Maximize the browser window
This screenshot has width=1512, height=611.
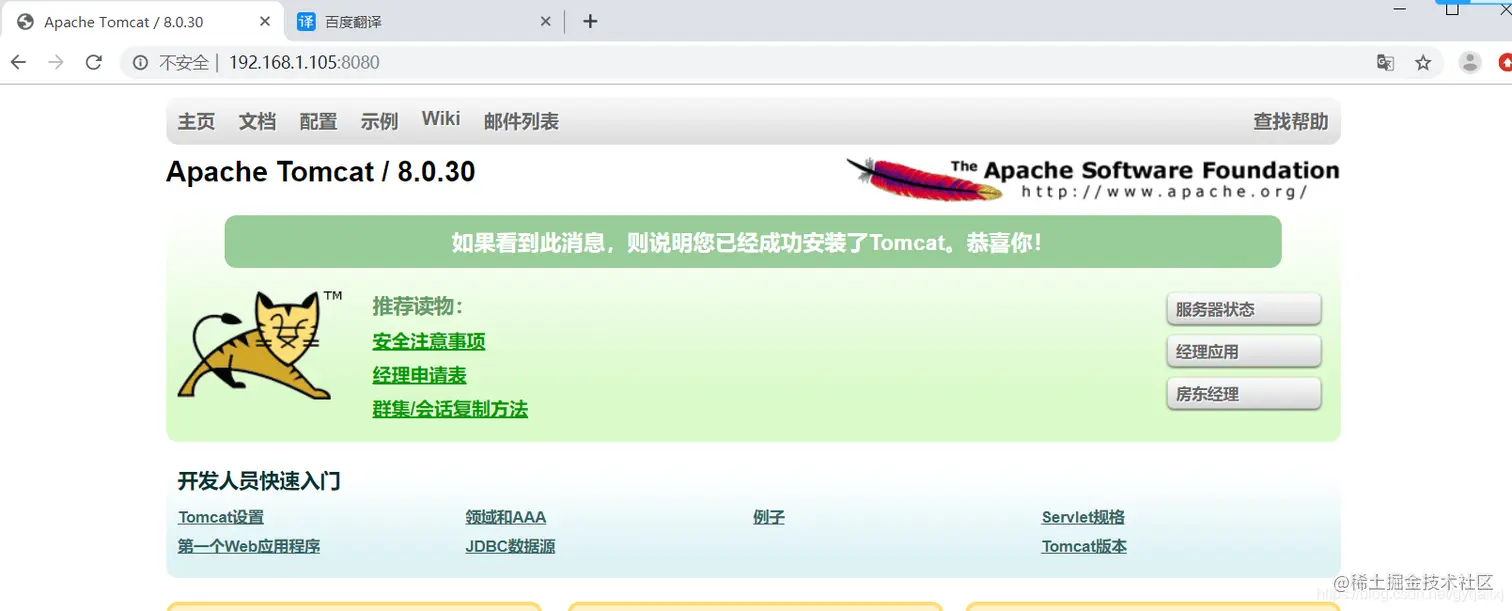(1452, 9)
